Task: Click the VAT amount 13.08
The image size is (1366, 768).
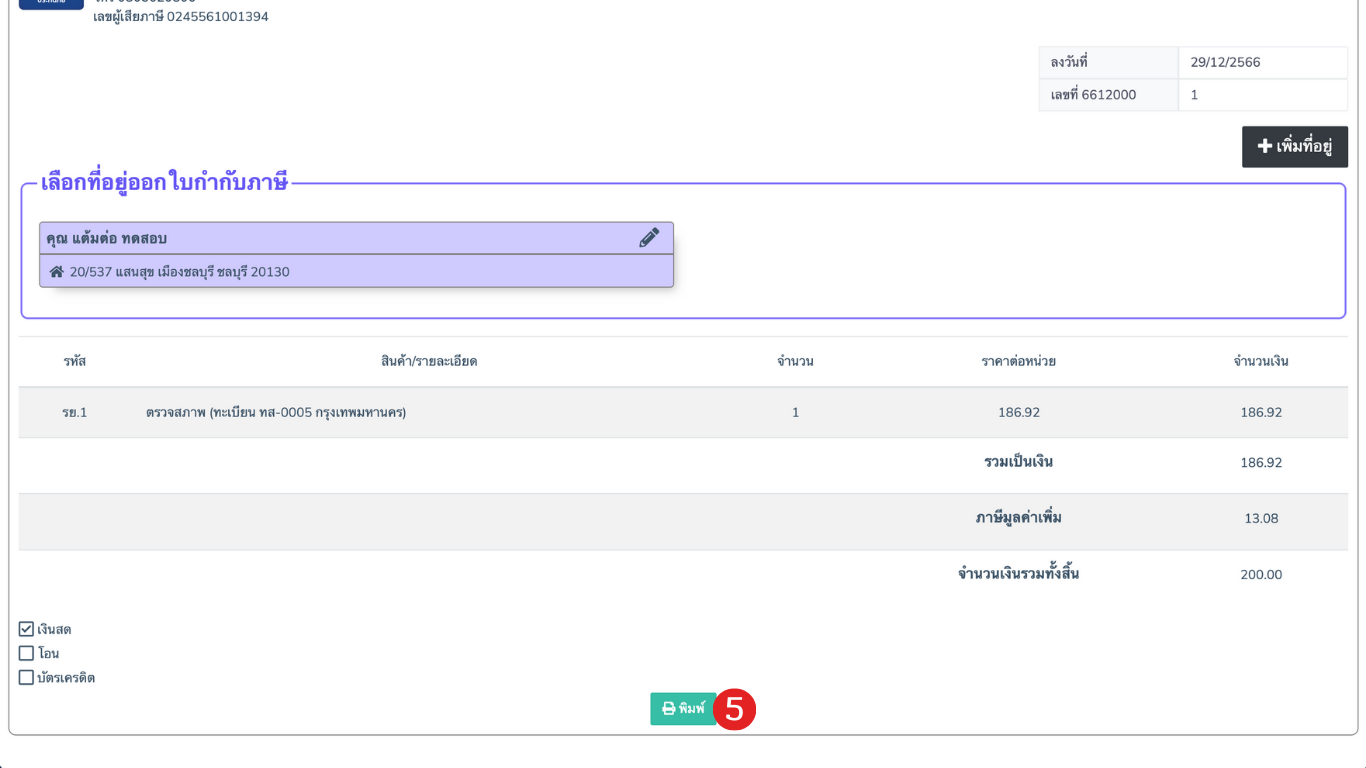Action: point(1261,518)
